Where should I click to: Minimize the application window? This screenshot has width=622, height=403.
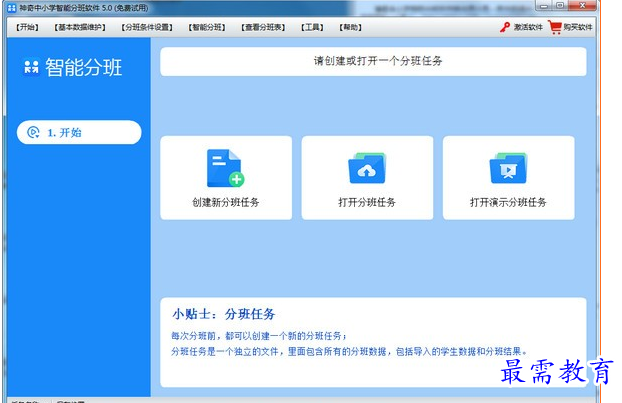click(x=543, y=6)
